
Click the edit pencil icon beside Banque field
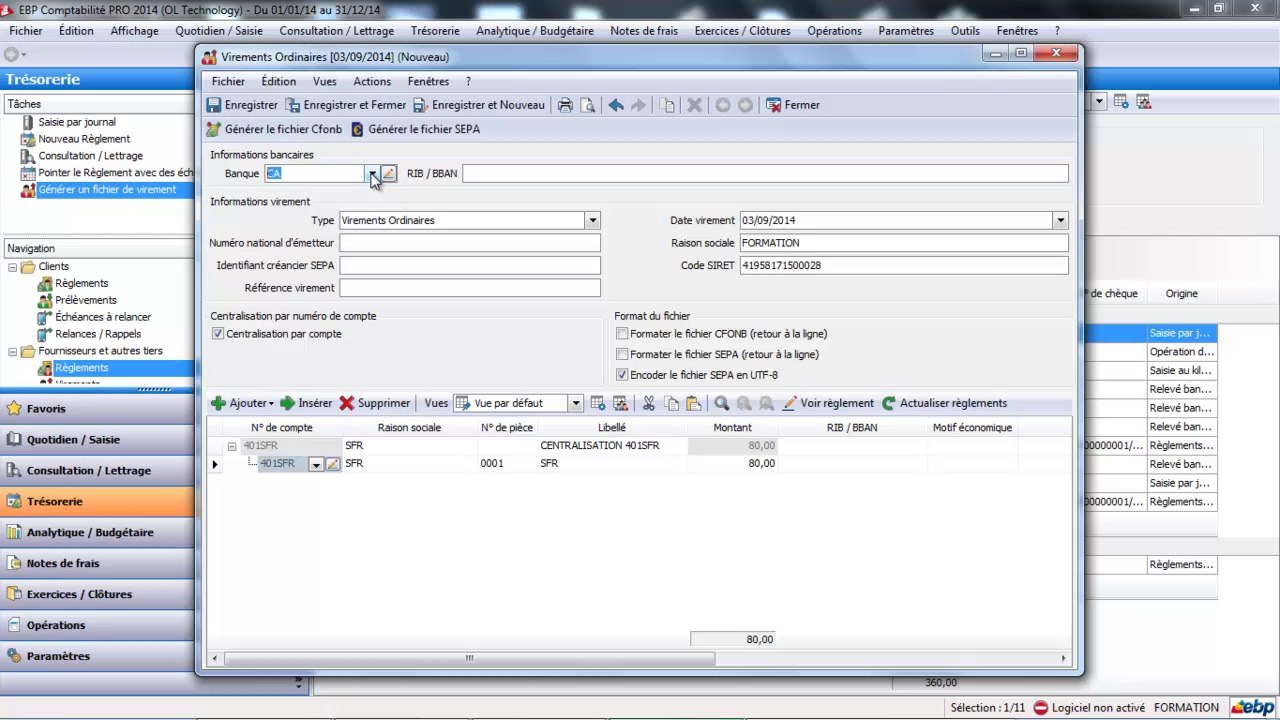(x=389, y=173)
